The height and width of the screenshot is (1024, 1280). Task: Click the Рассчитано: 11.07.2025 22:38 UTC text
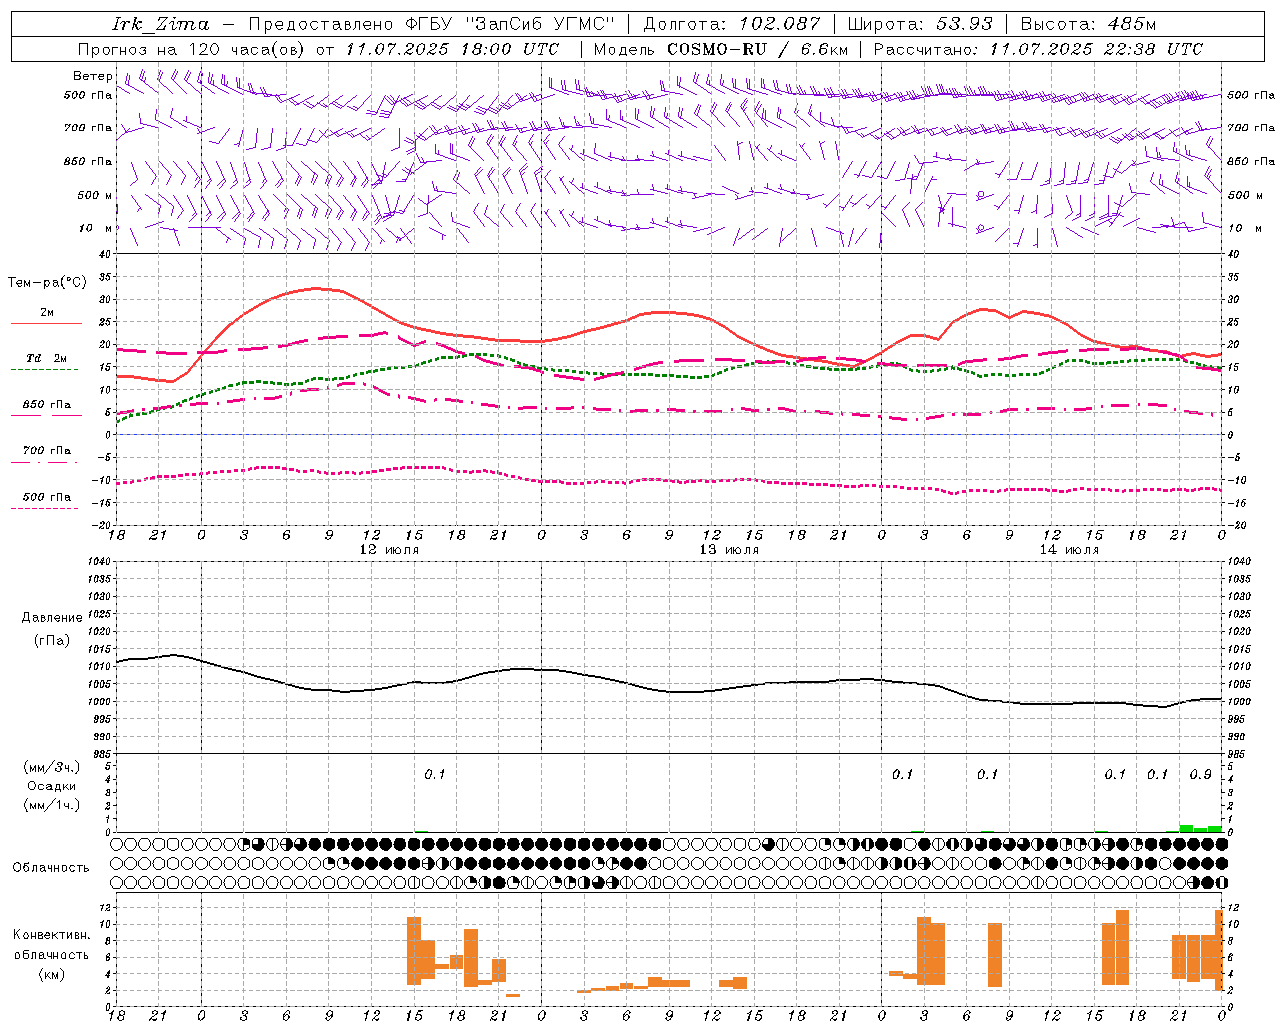[x=1038, y=49]
